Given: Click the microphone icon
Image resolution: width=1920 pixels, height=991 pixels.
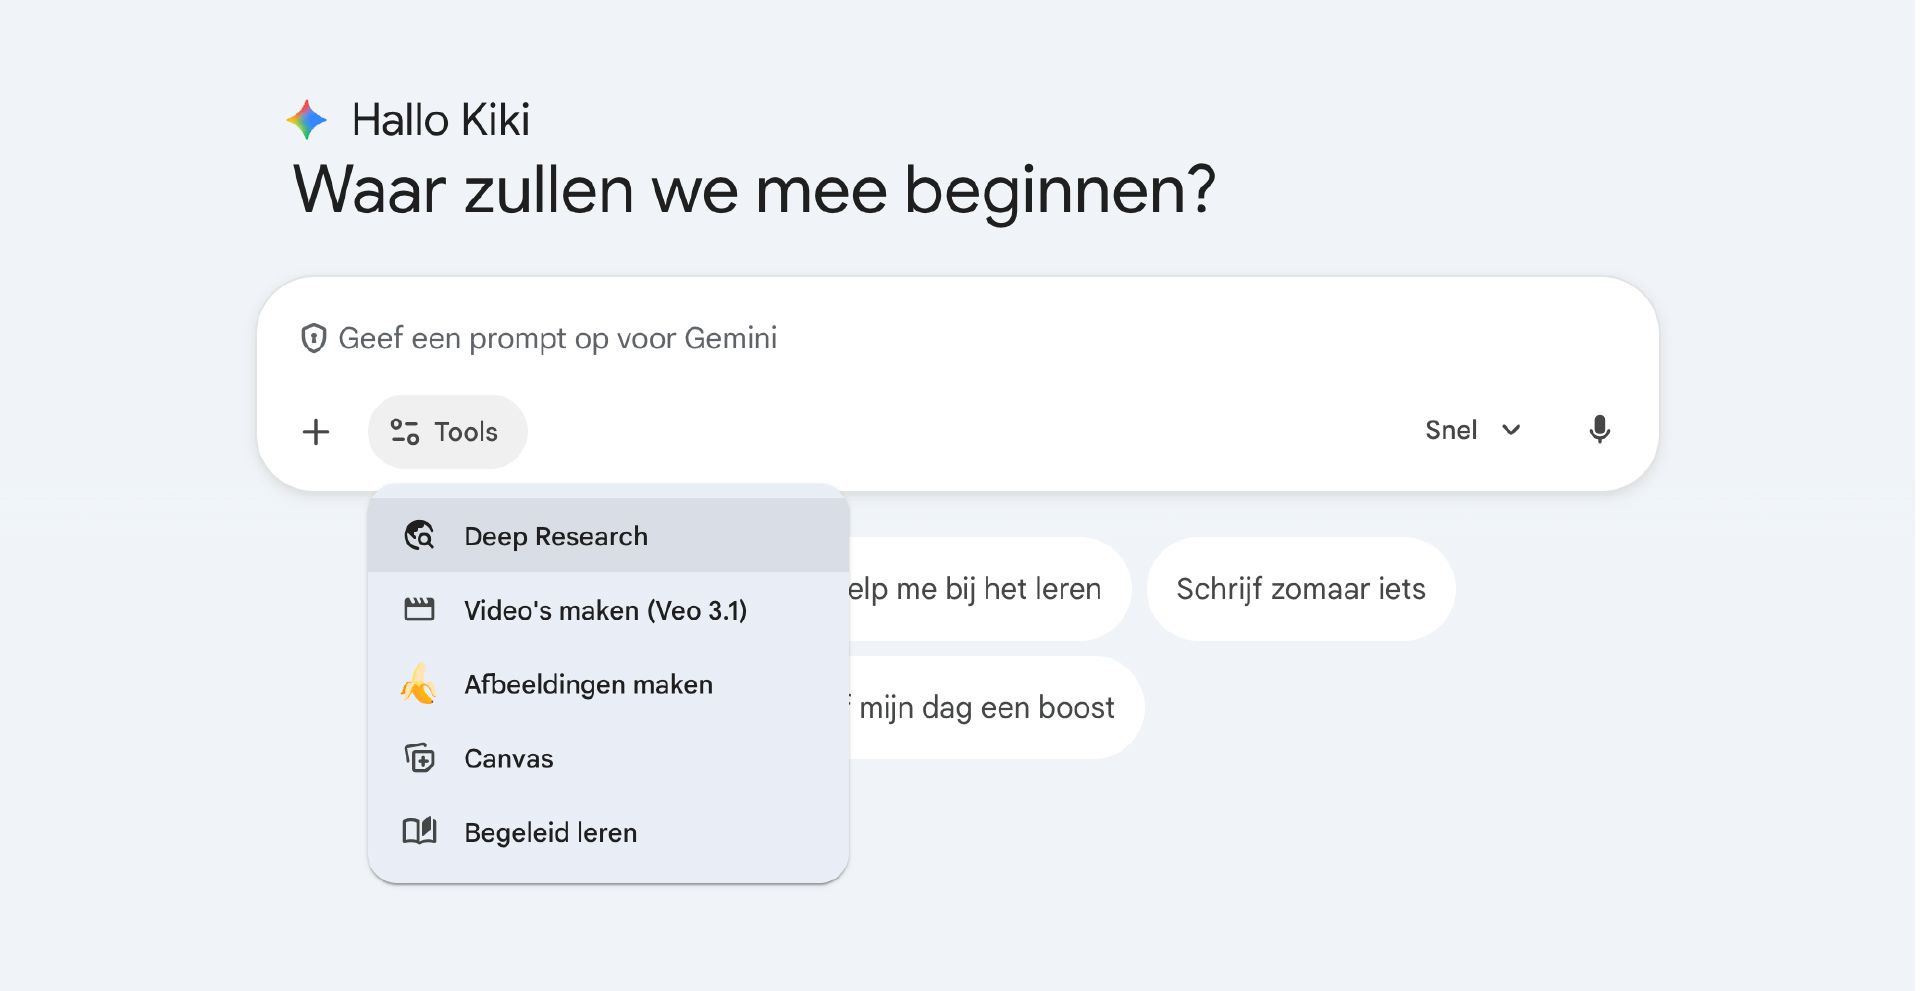Looking at the screenshot, I should click(1599, 430).
